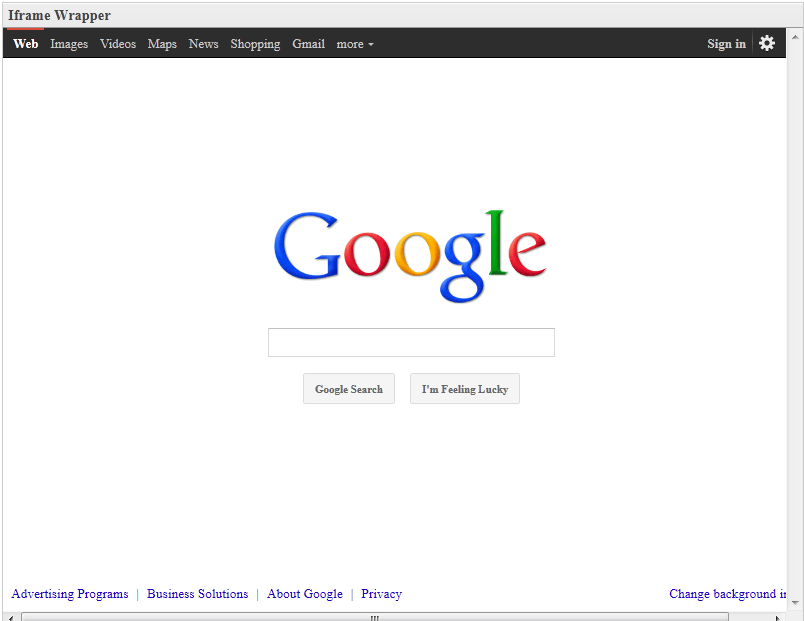This screenshot has height=621, width=804.
Task: Open Shopping in the navigation bar
Action: (x=255, y=44)
